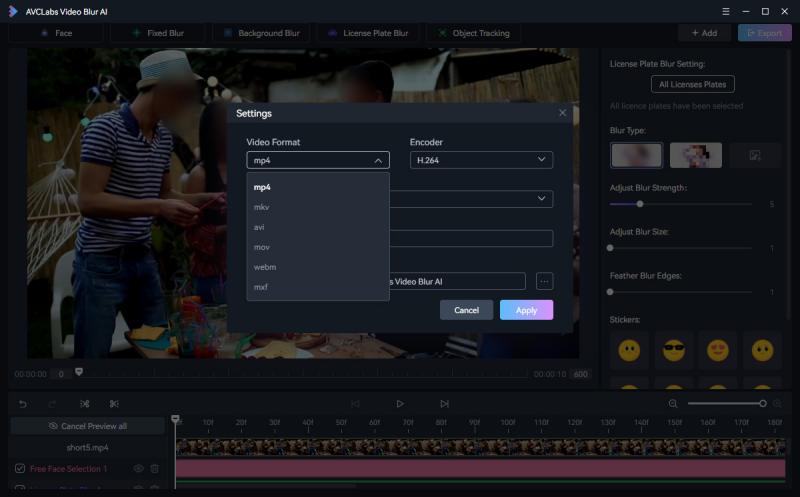Click Cancel in the Settings dialog
Image resolution: width=800 pixels, height=497 pixels.
pos(466,310)
